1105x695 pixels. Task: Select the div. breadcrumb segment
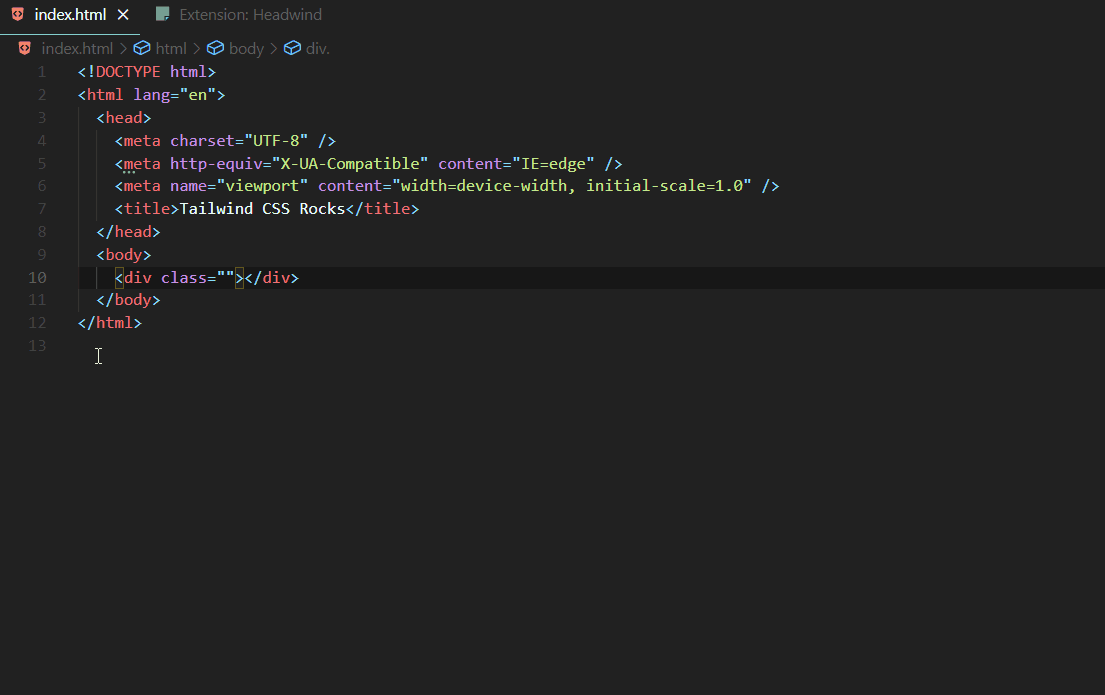pyautogui.click(x=317, y=49)
